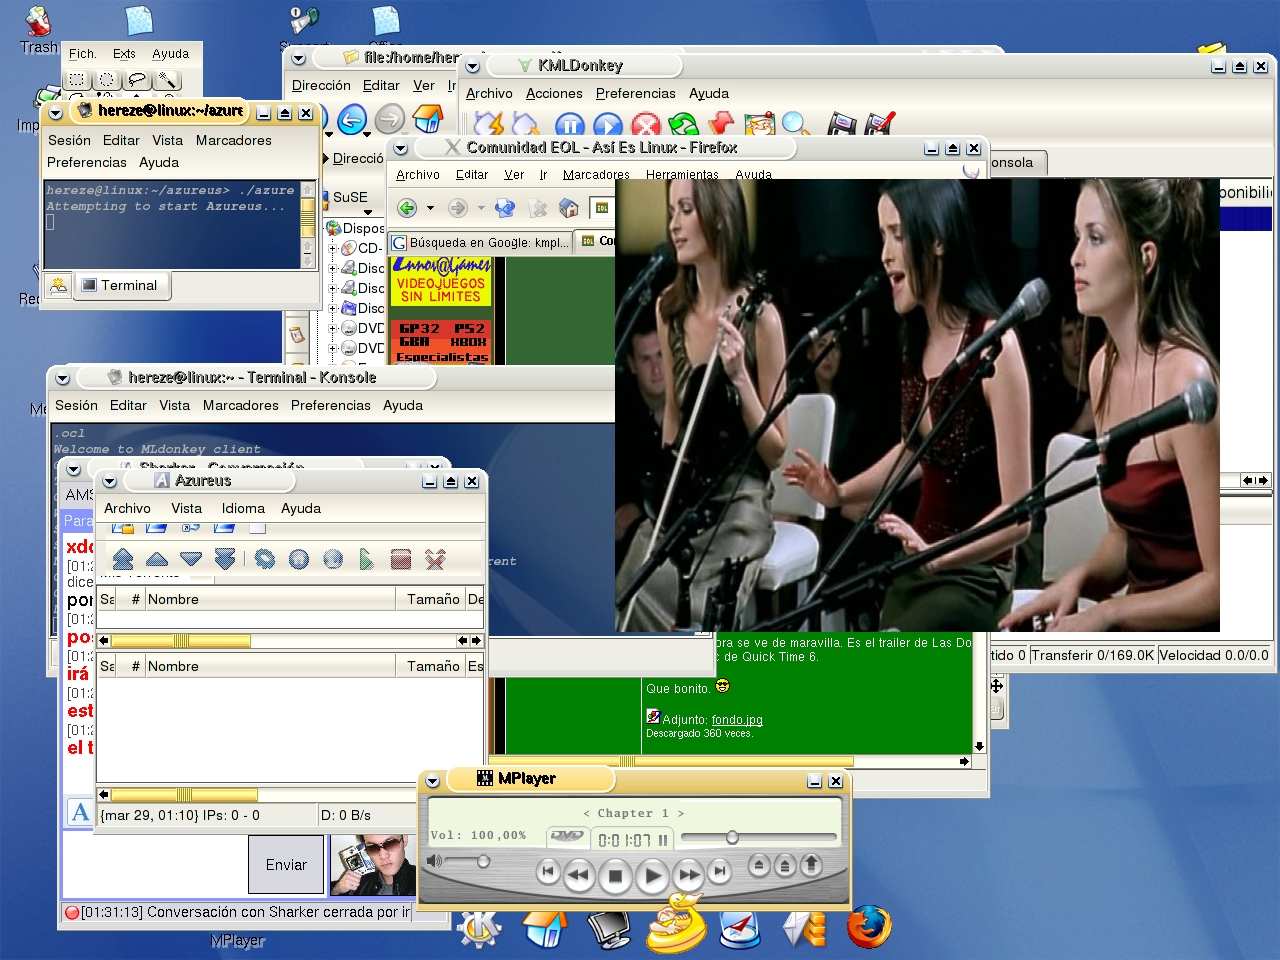Click Konqueror home icon

point(427,119)
